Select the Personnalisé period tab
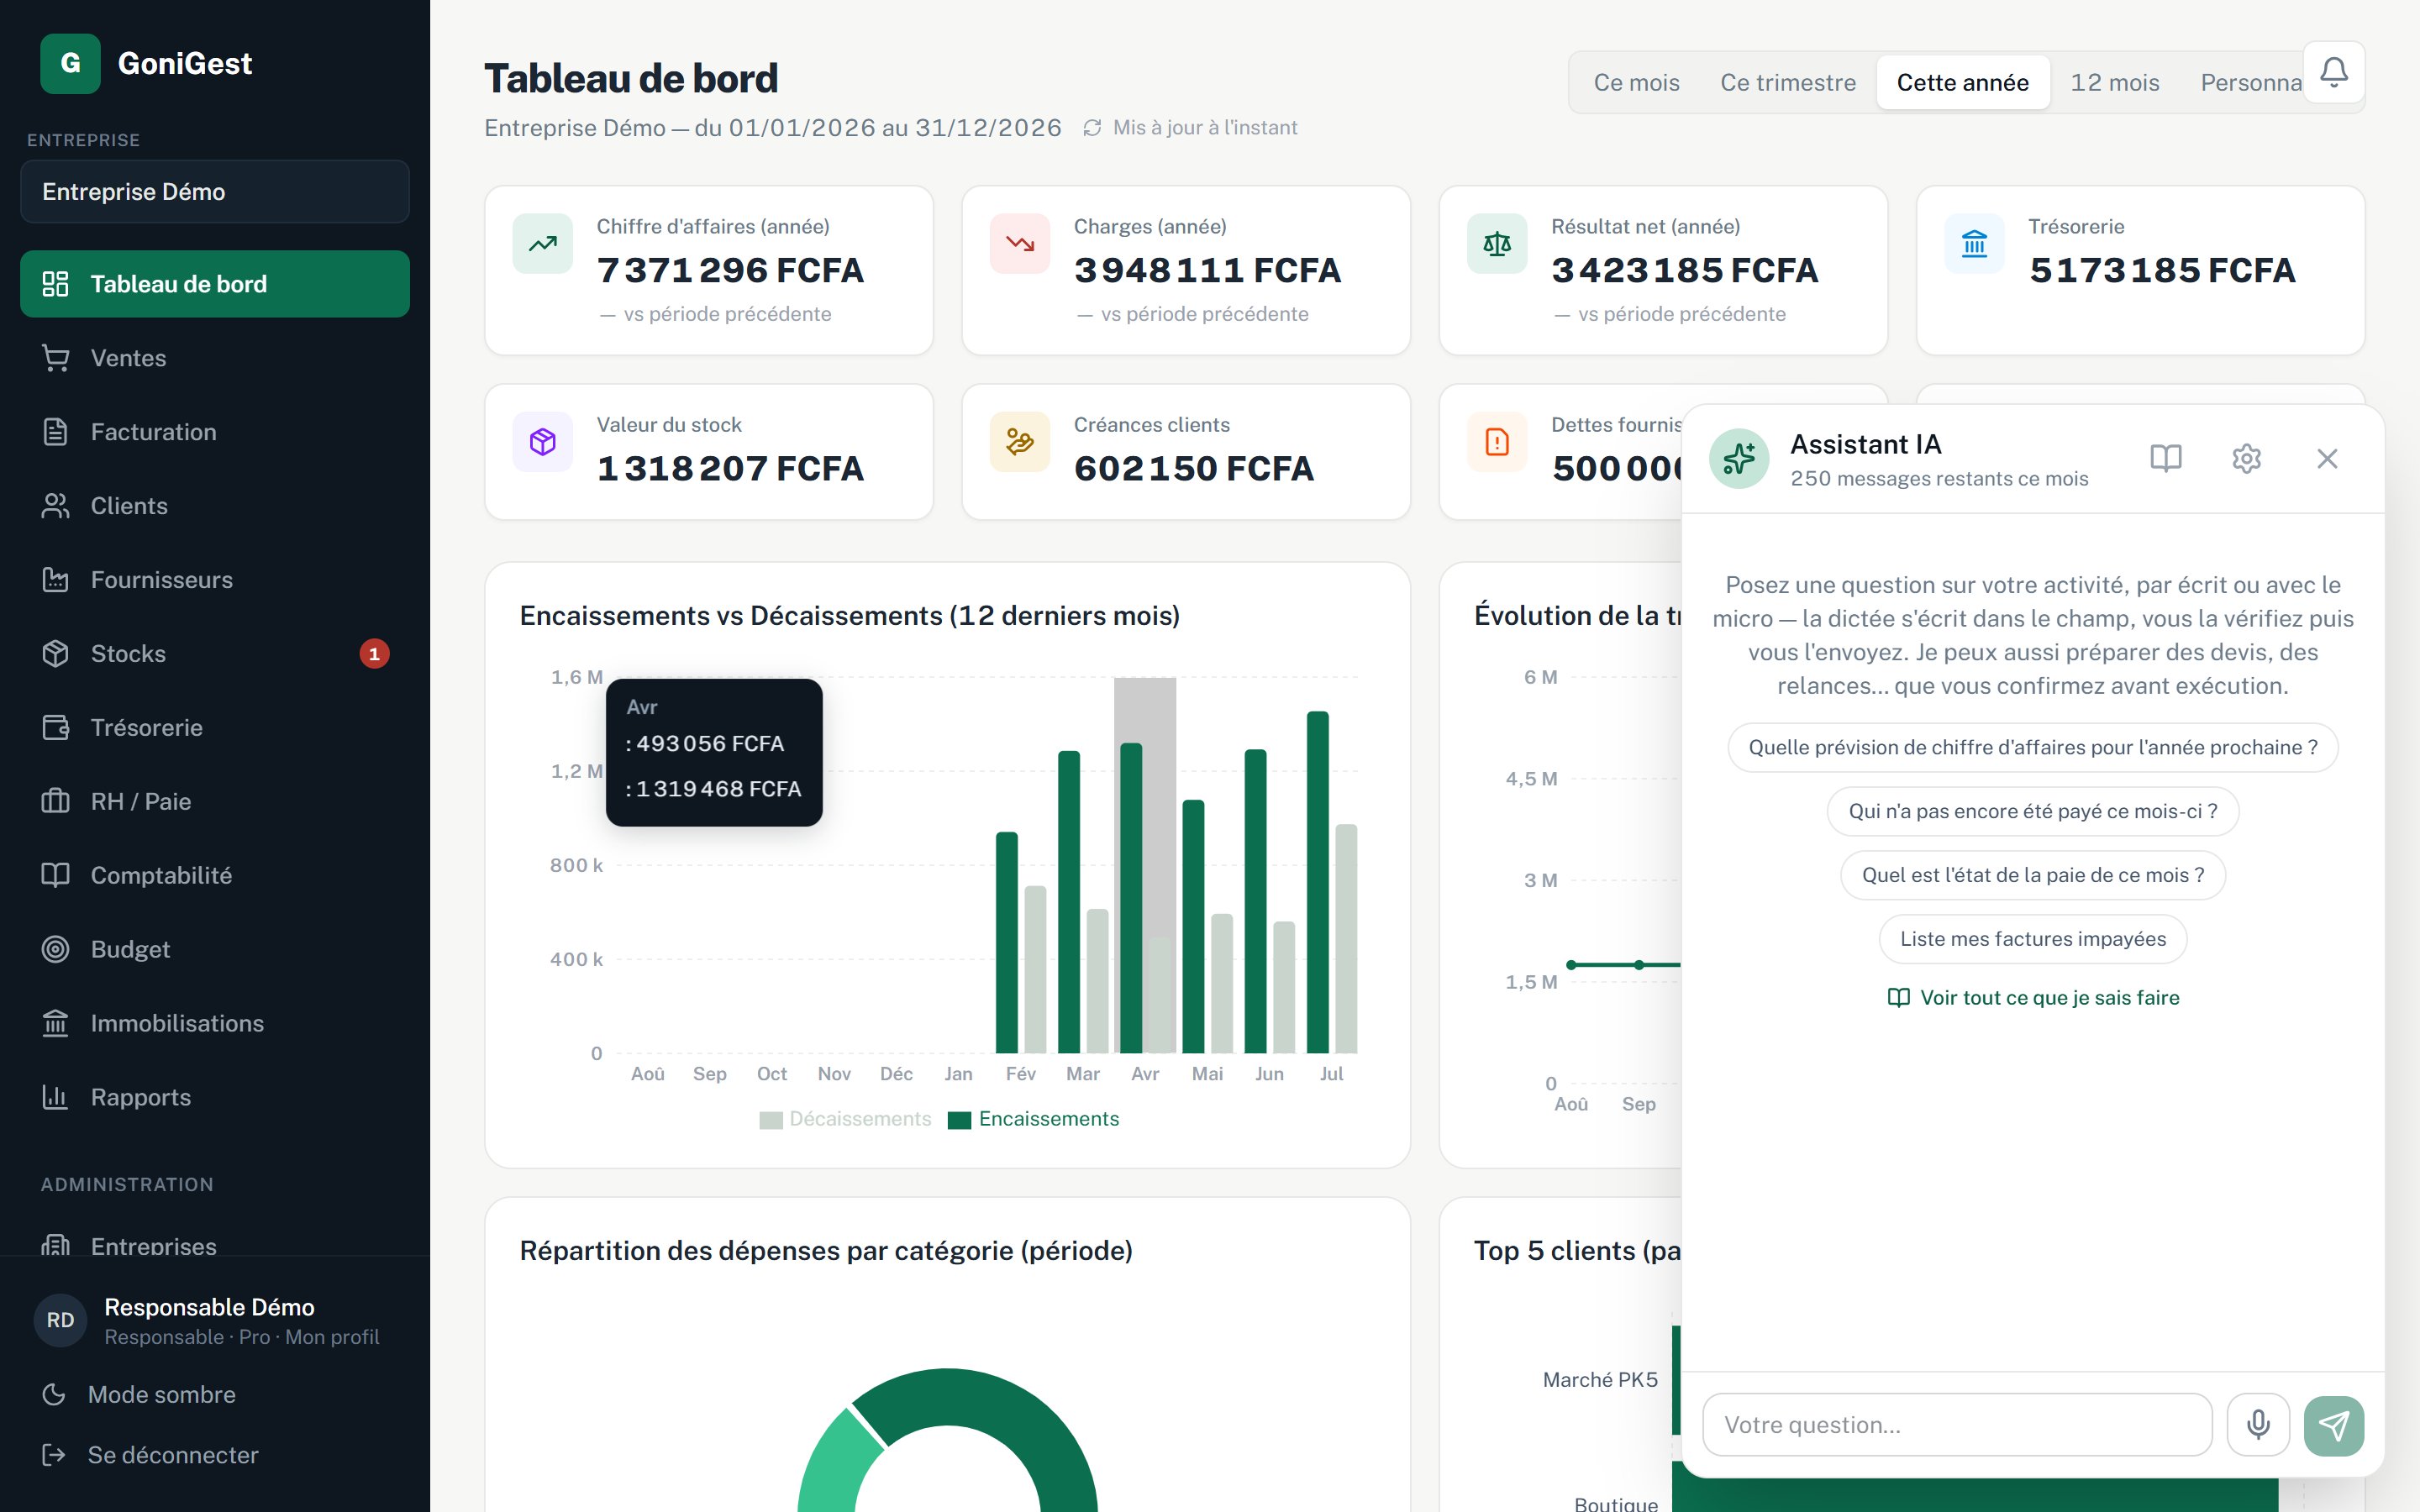Screen dimensions: 2420x1512 tap(2250, 83)
